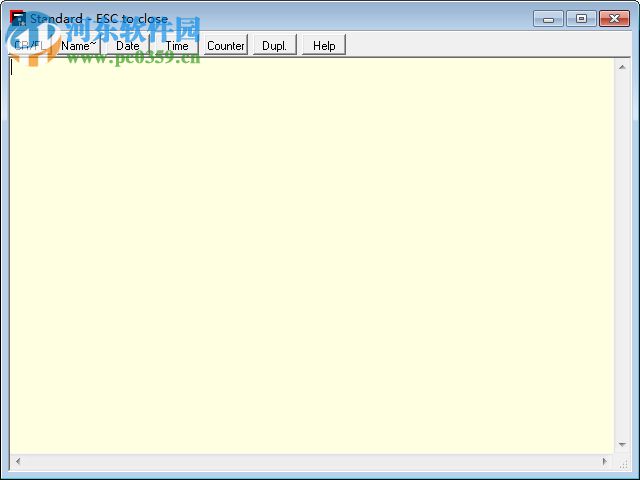Close the Standard window

614,19
